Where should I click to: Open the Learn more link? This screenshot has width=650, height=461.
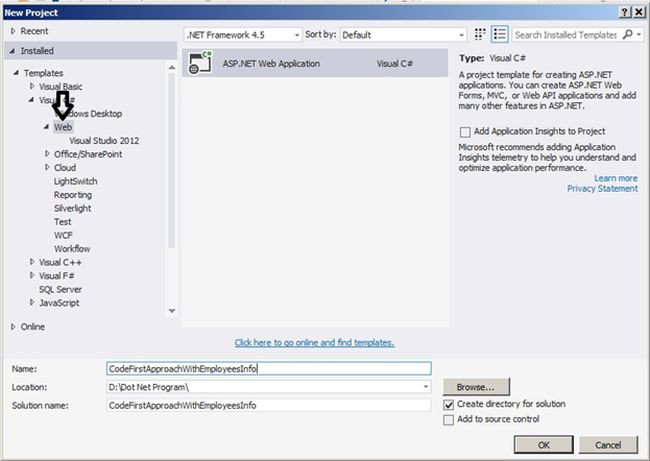tap(616, 178)
